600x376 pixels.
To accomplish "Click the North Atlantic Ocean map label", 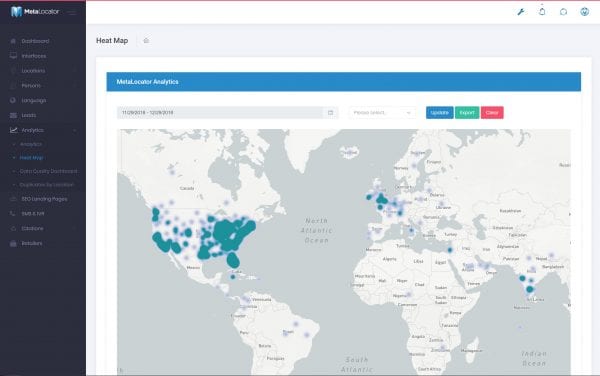I will coord(316,231).
